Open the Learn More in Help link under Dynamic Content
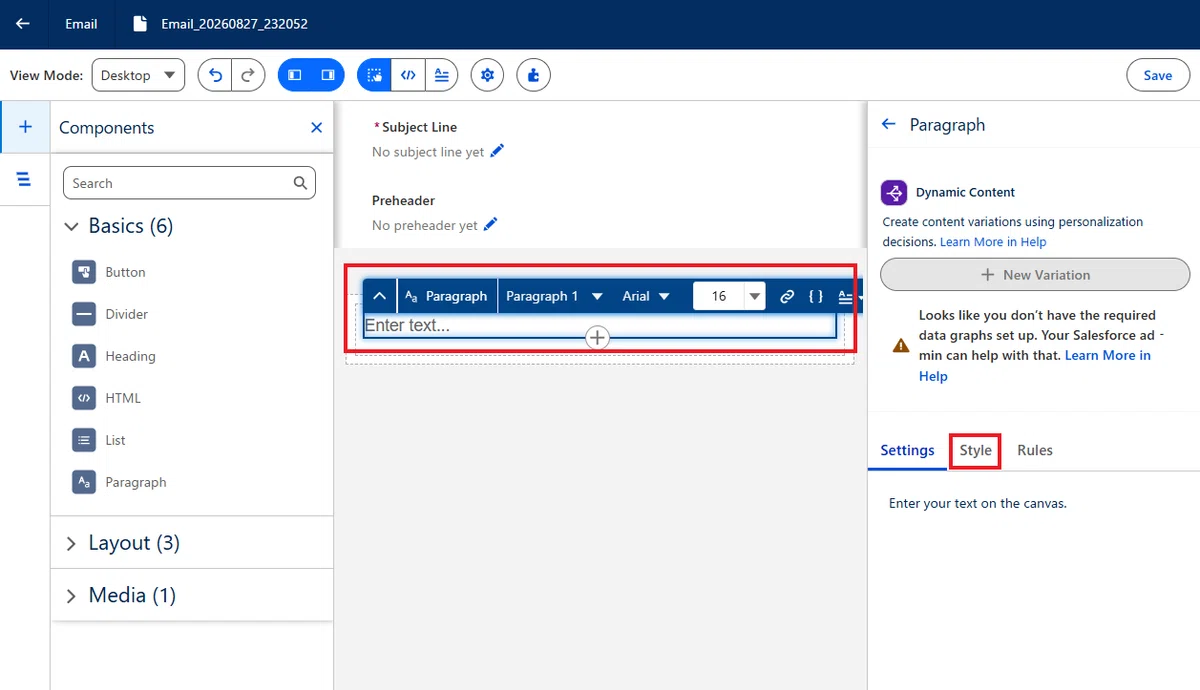Screen dimensions: 1200x690 click(993, 242)
